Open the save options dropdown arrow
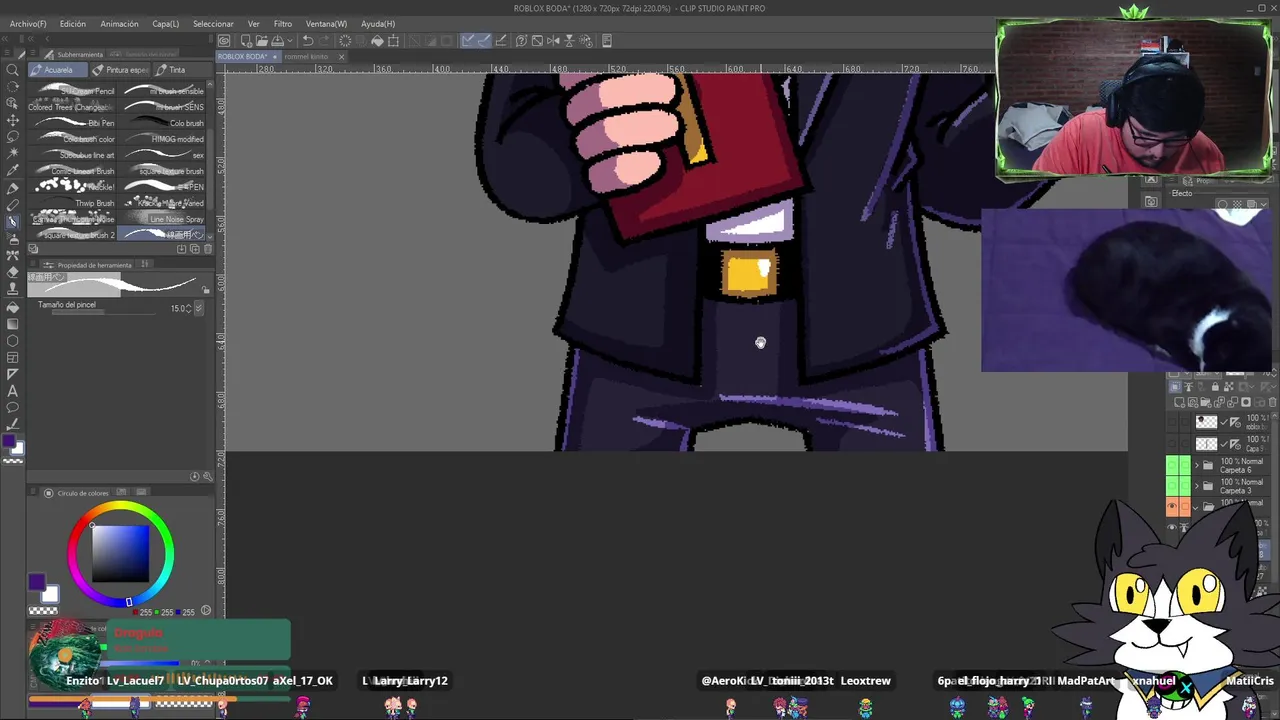1280x720 pixels. coord(291,41)
